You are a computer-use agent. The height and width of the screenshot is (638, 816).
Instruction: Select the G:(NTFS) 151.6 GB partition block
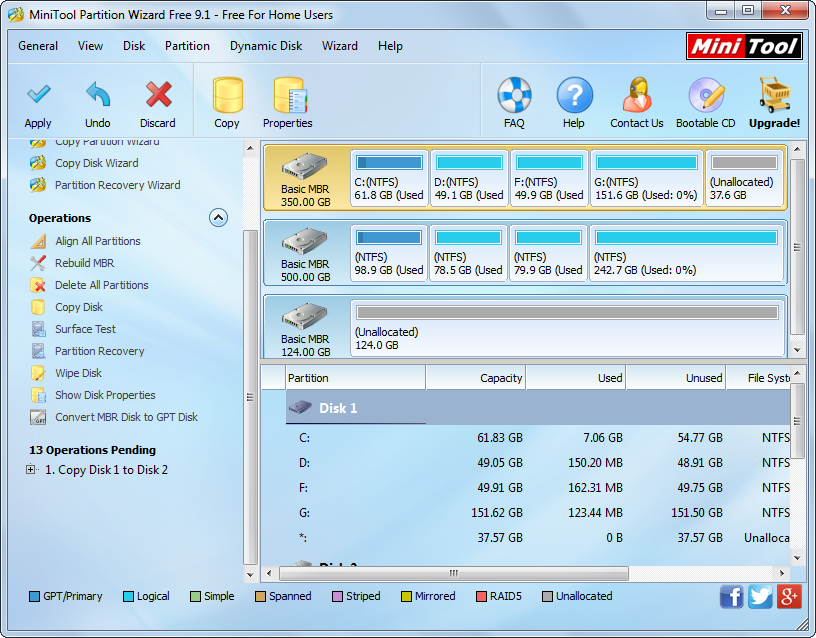tap(647, 178)
